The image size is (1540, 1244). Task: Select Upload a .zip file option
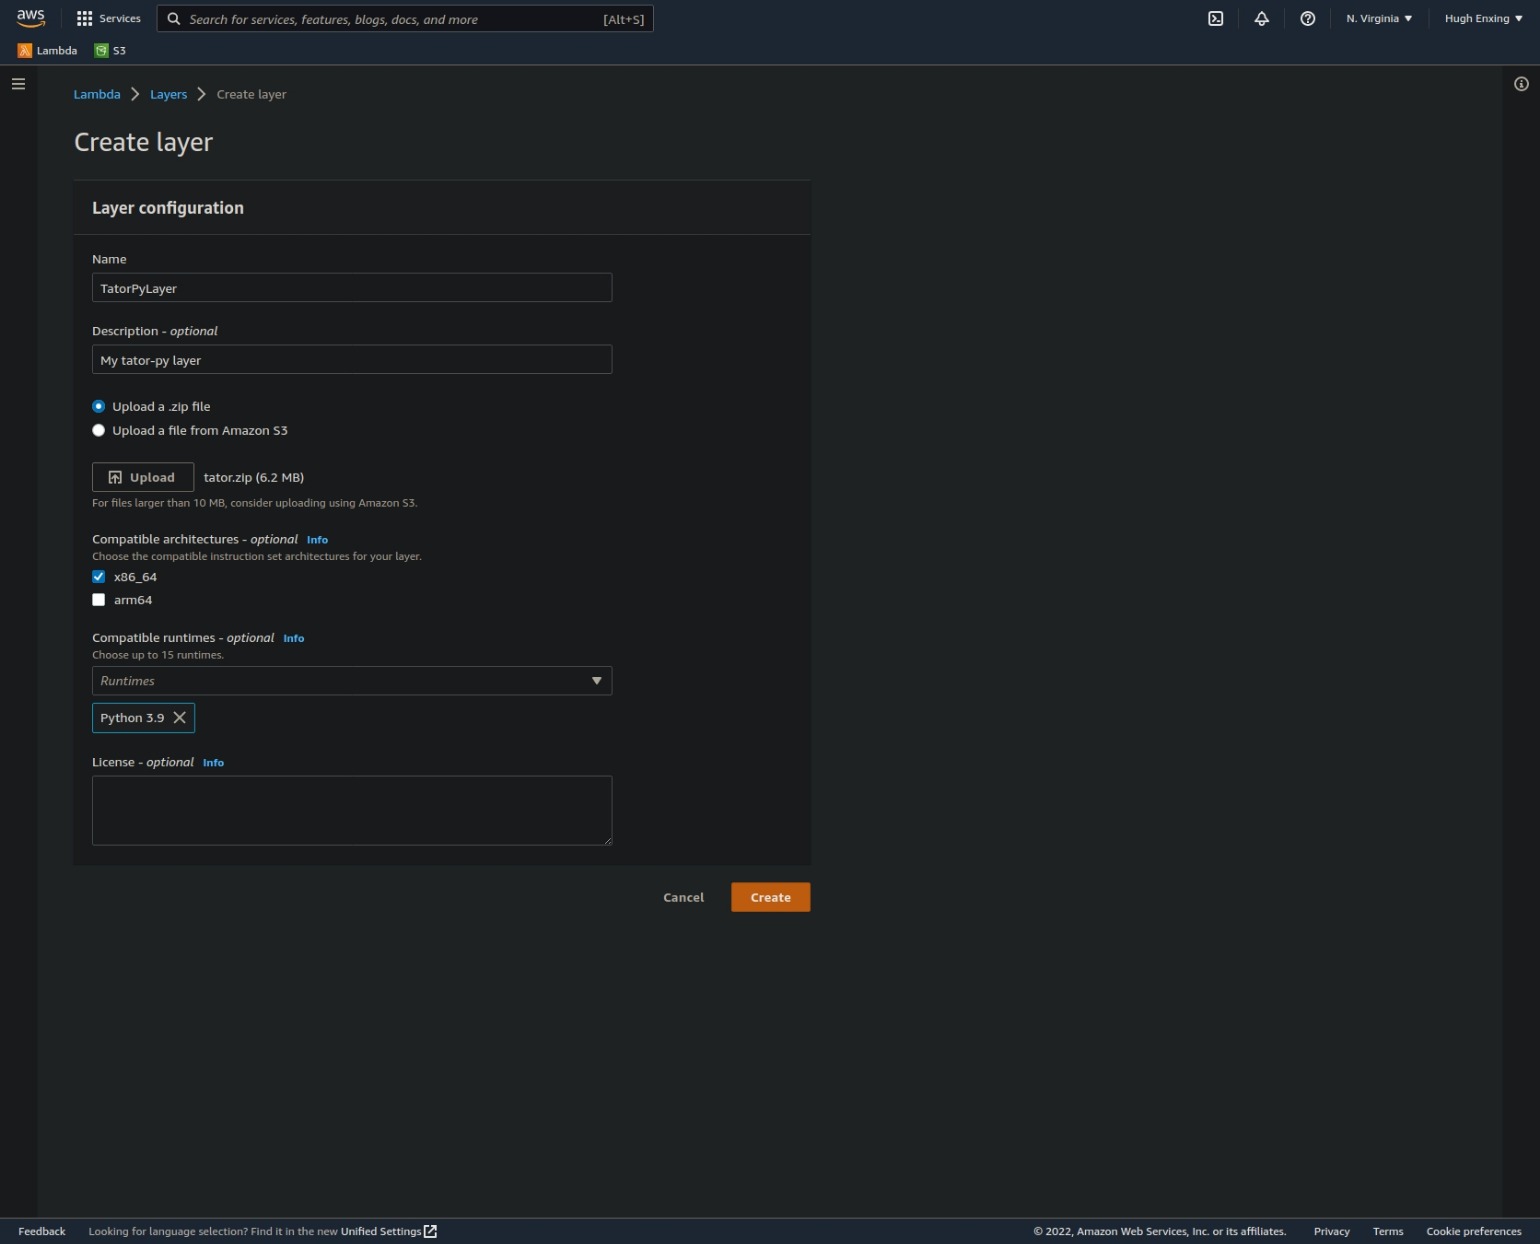click(98, 406)
